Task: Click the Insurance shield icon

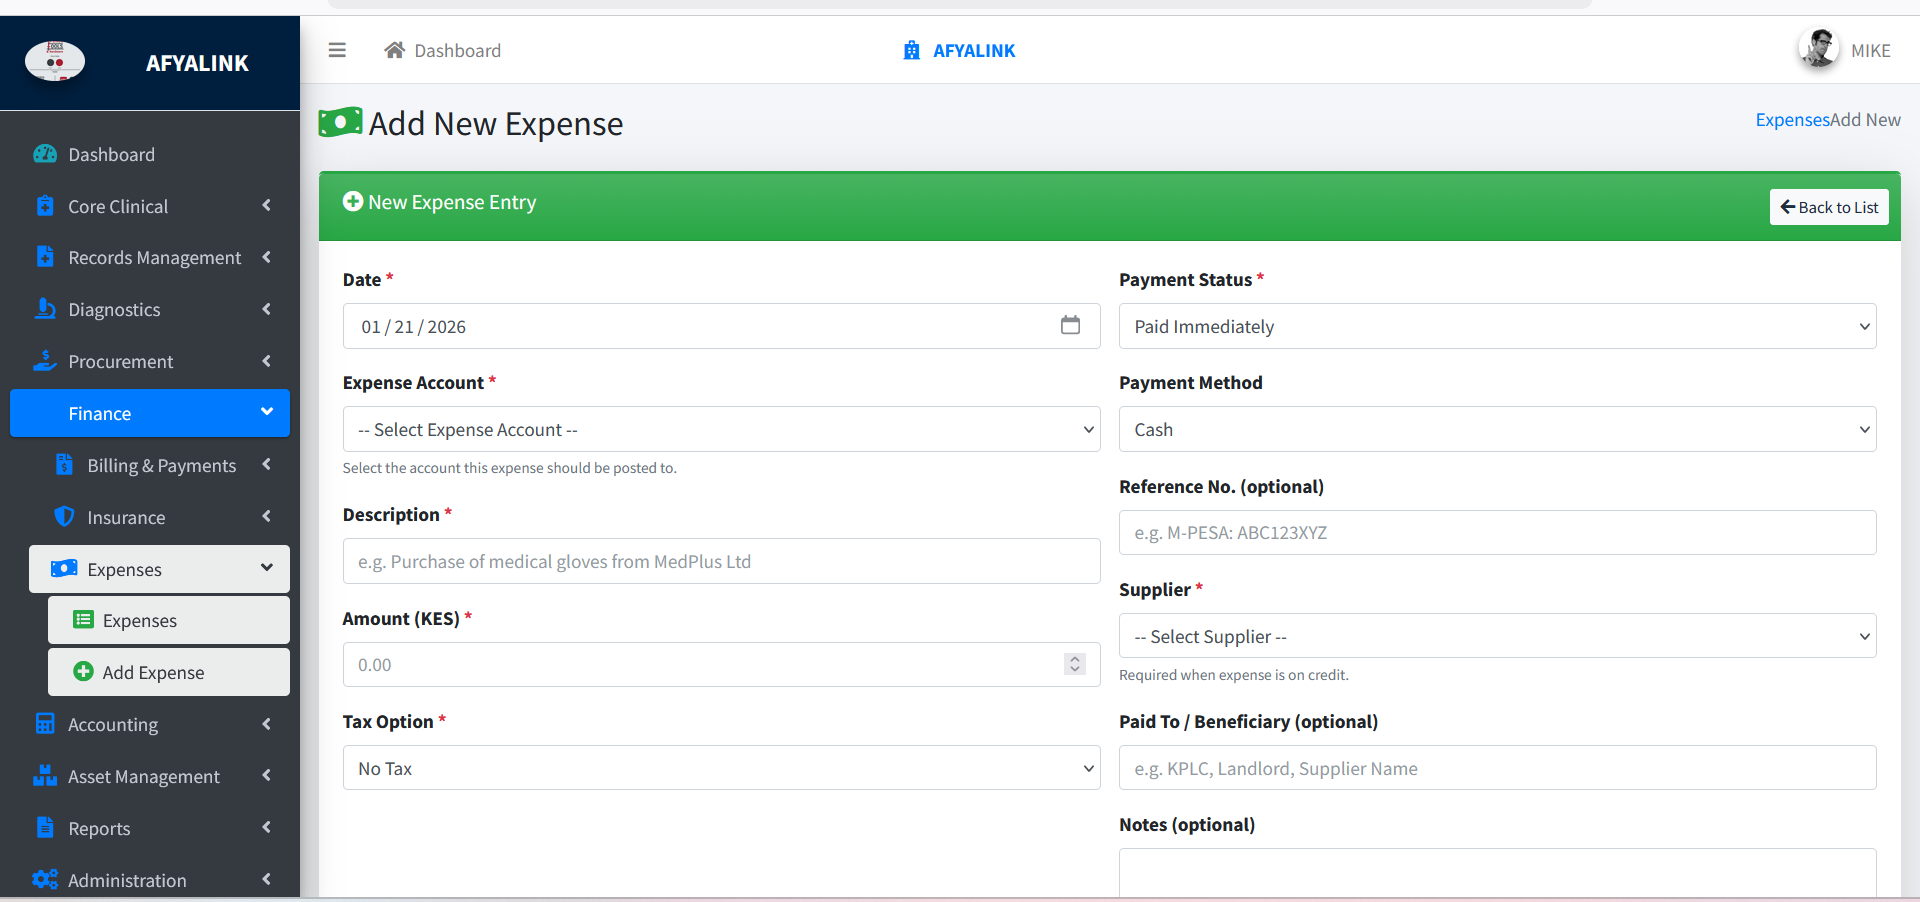Action: point(64,517)
